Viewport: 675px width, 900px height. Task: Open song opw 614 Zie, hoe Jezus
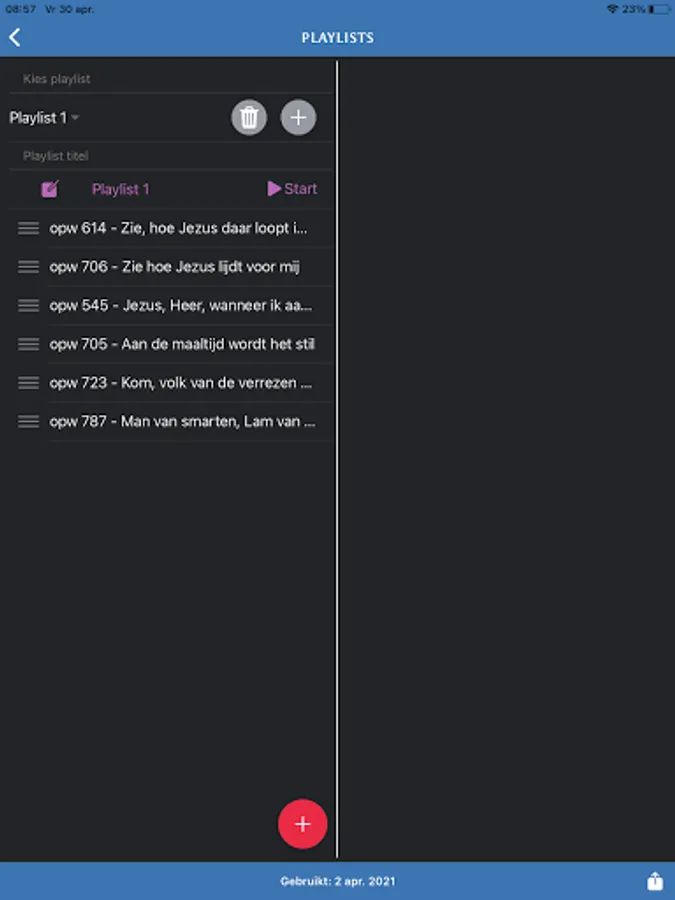point(179,228)
